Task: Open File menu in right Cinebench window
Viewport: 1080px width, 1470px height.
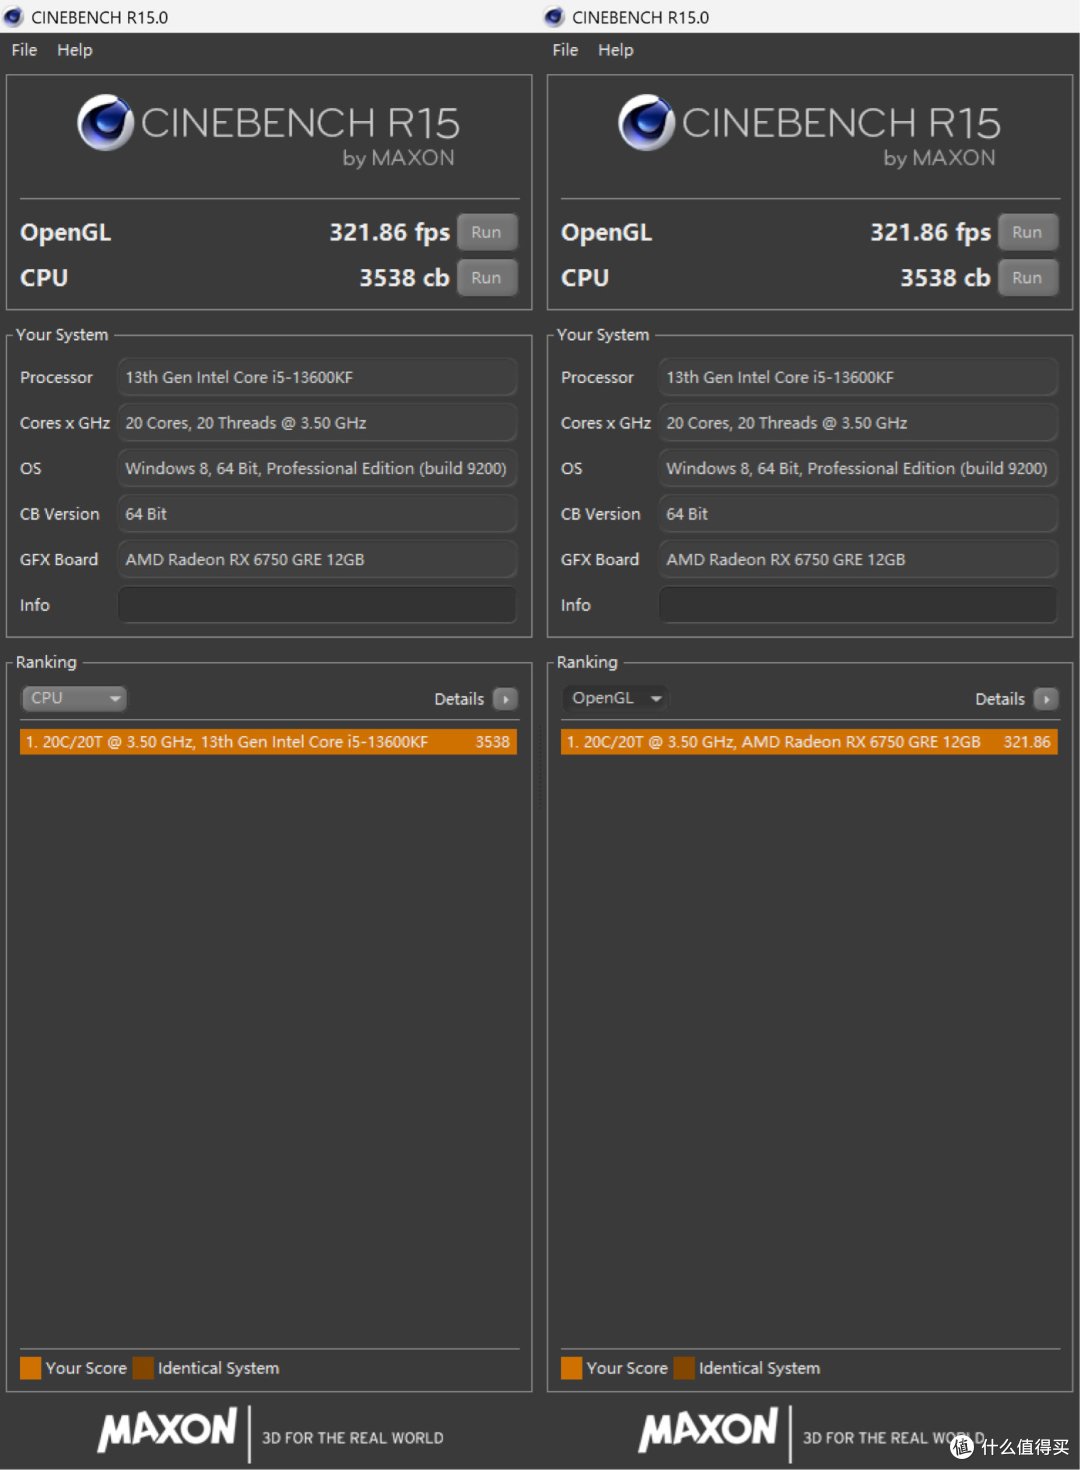Action: pyautogui.click(x=565, y=50)
